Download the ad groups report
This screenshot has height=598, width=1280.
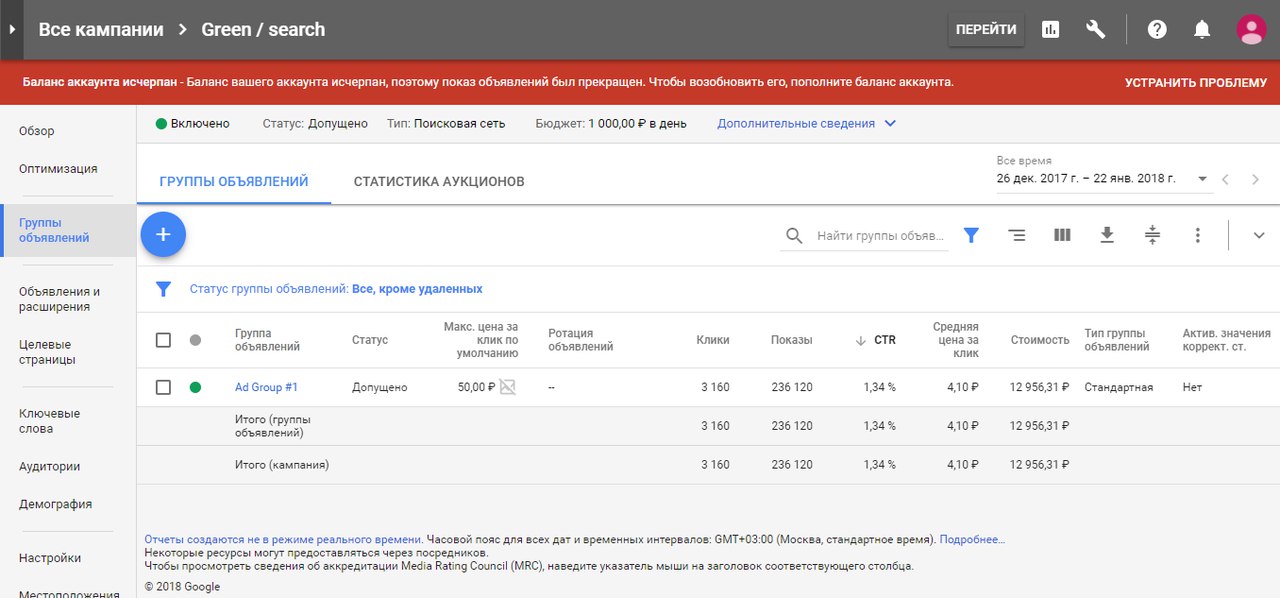pos(1107,235)
